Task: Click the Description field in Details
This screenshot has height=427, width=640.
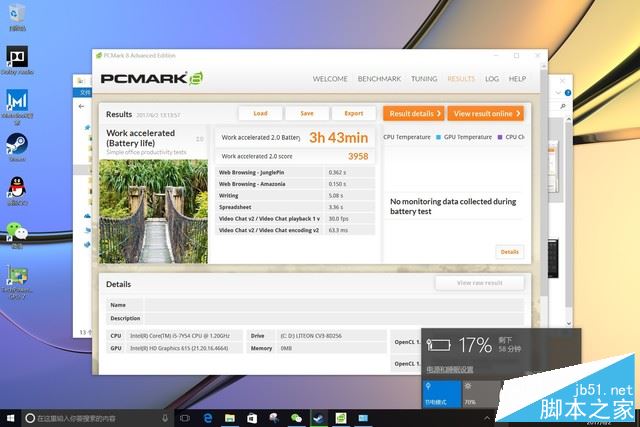Action: coord(334,318)
